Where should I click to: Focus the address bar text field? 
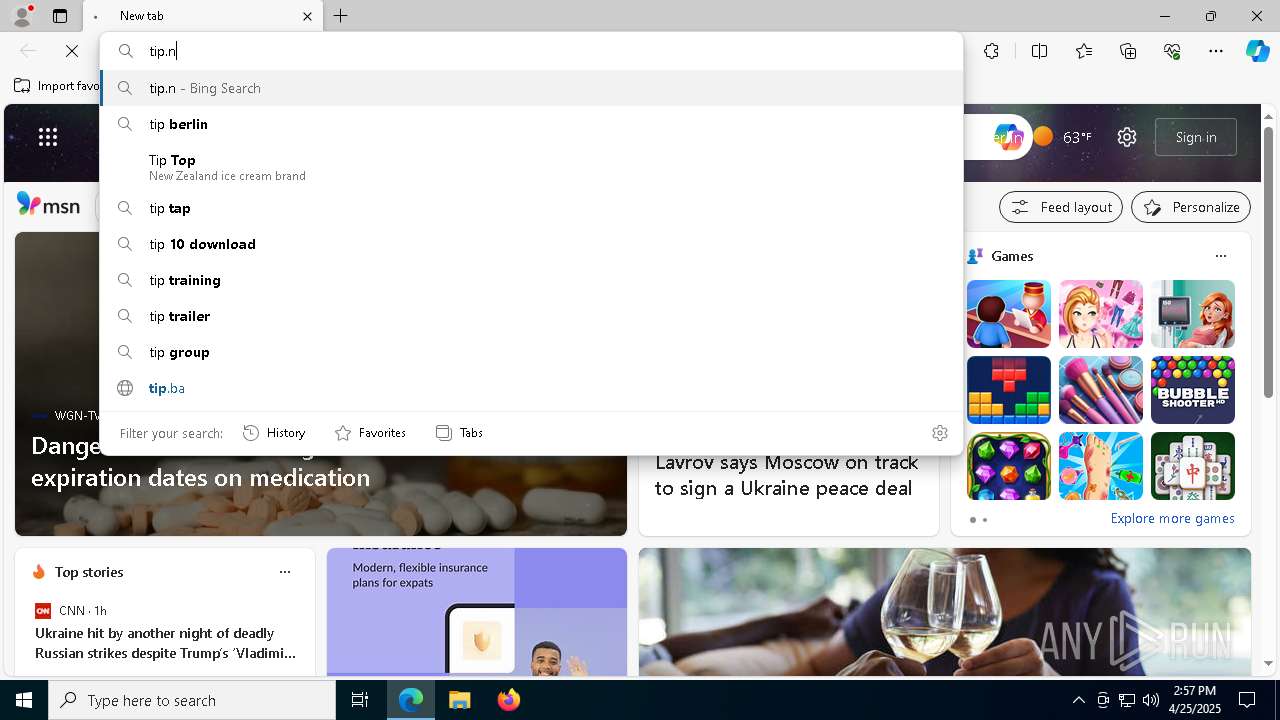[x=530, y=51]
